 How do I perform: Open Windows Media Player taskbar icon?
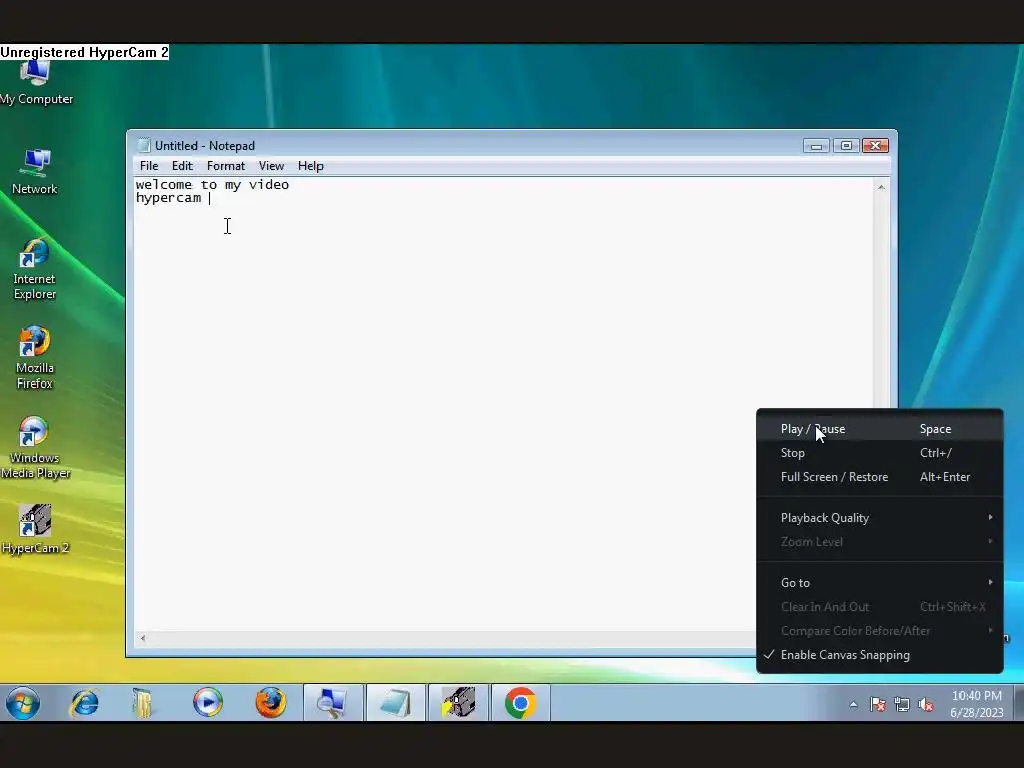(208, 703)
